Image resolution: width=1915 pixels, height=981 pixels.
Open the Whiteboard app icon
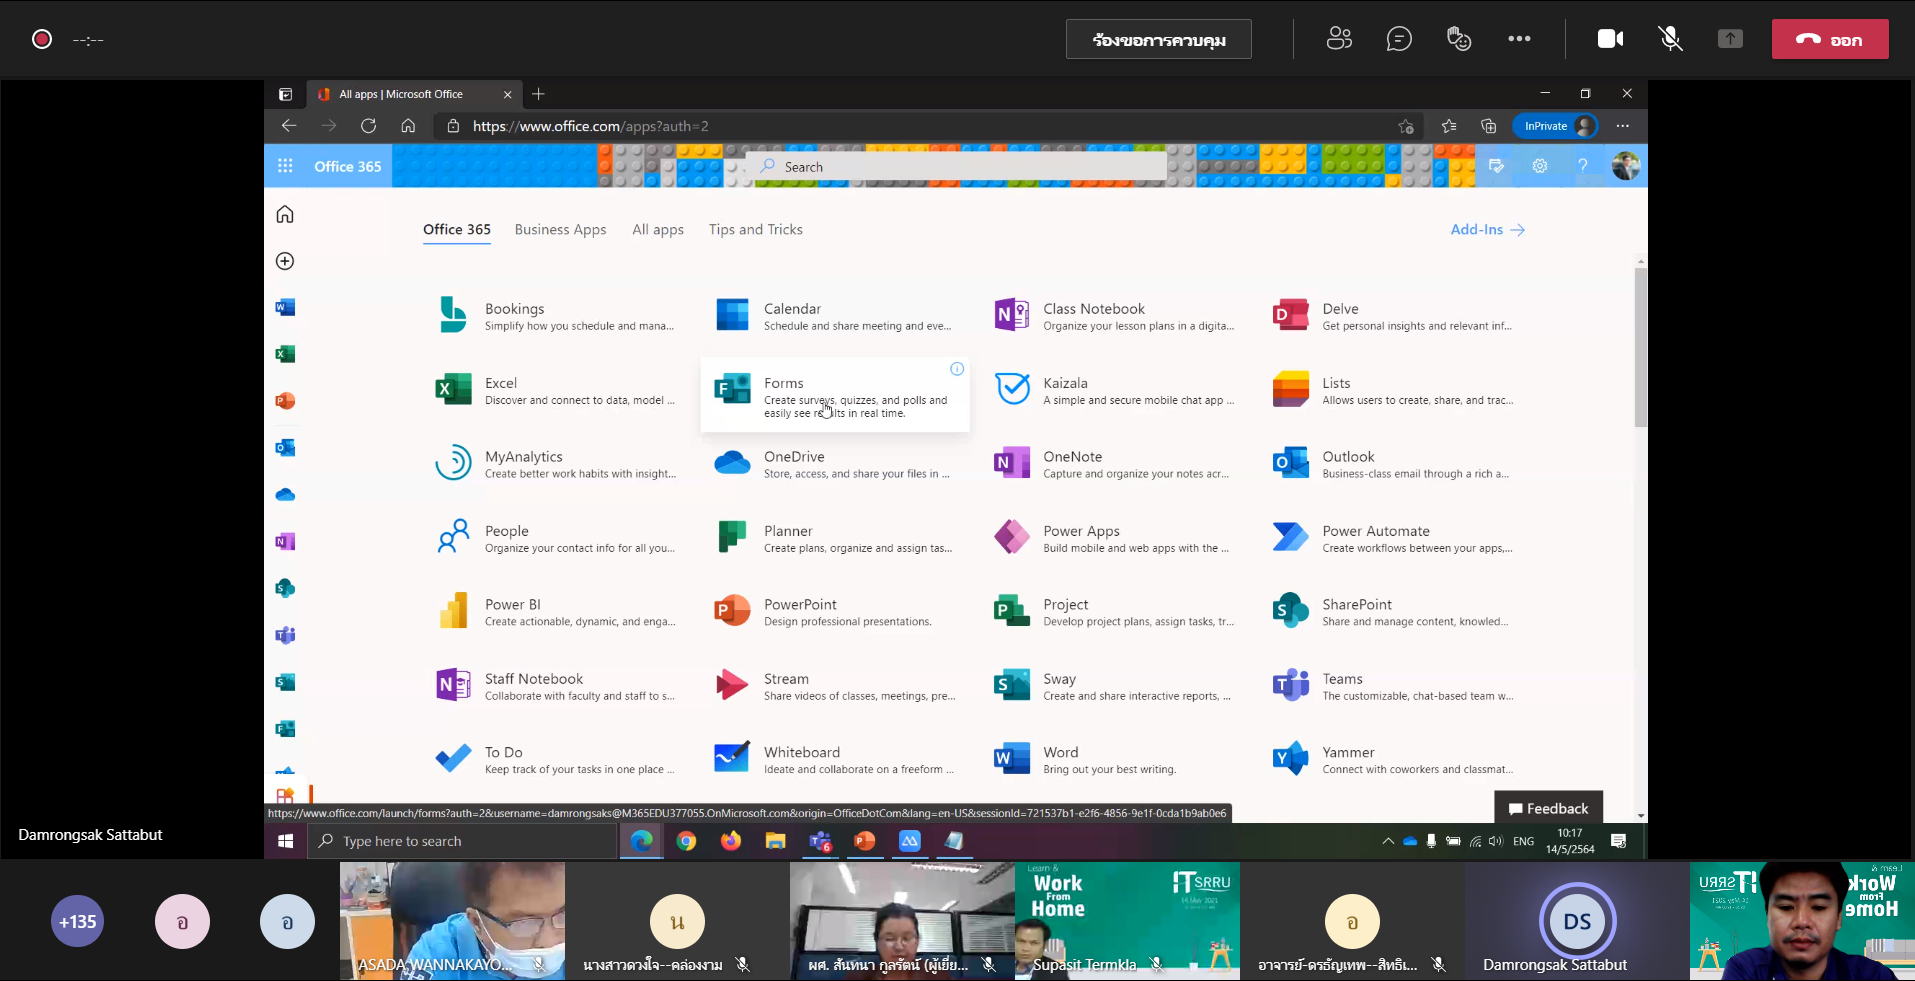[732, 759]
